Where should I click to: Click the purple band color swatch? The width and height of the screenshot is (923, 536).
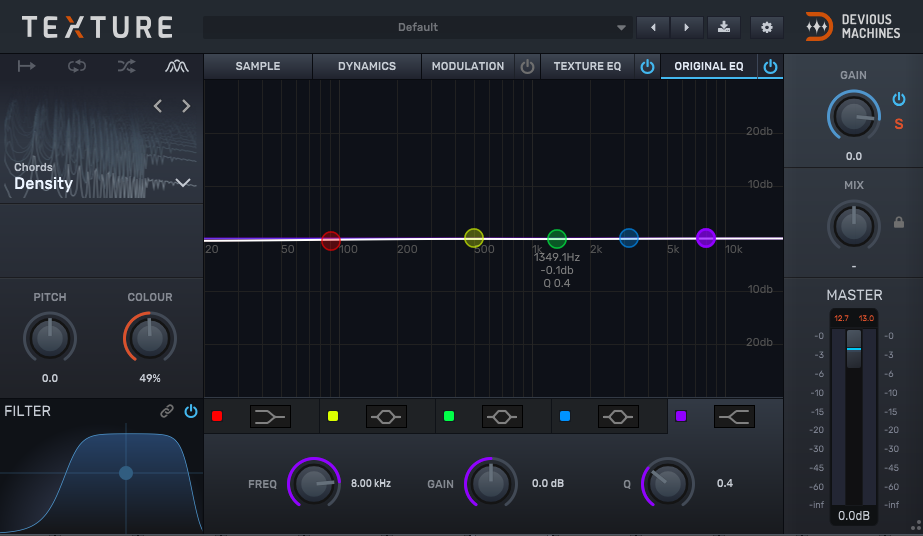(x=681, y=417)
